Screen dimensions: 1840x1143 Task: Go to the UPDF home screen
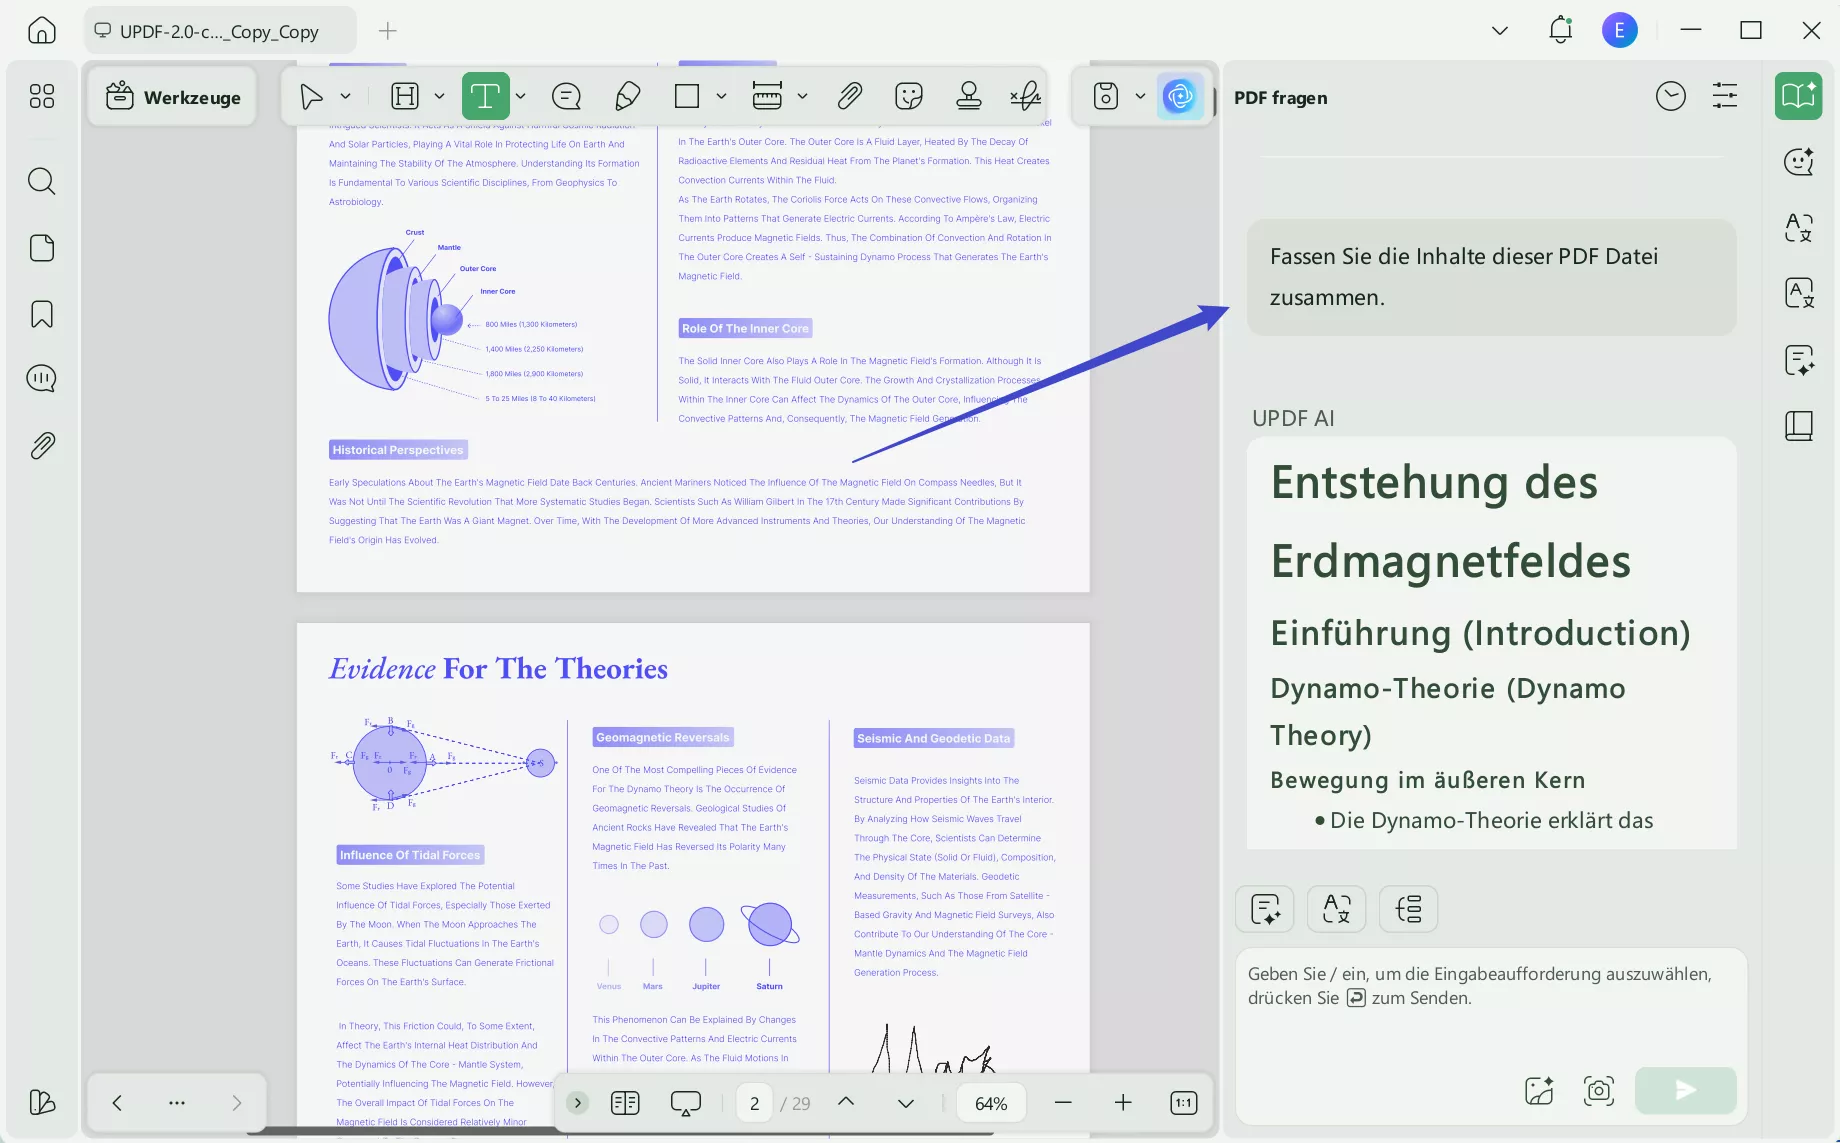click(41, 30)
